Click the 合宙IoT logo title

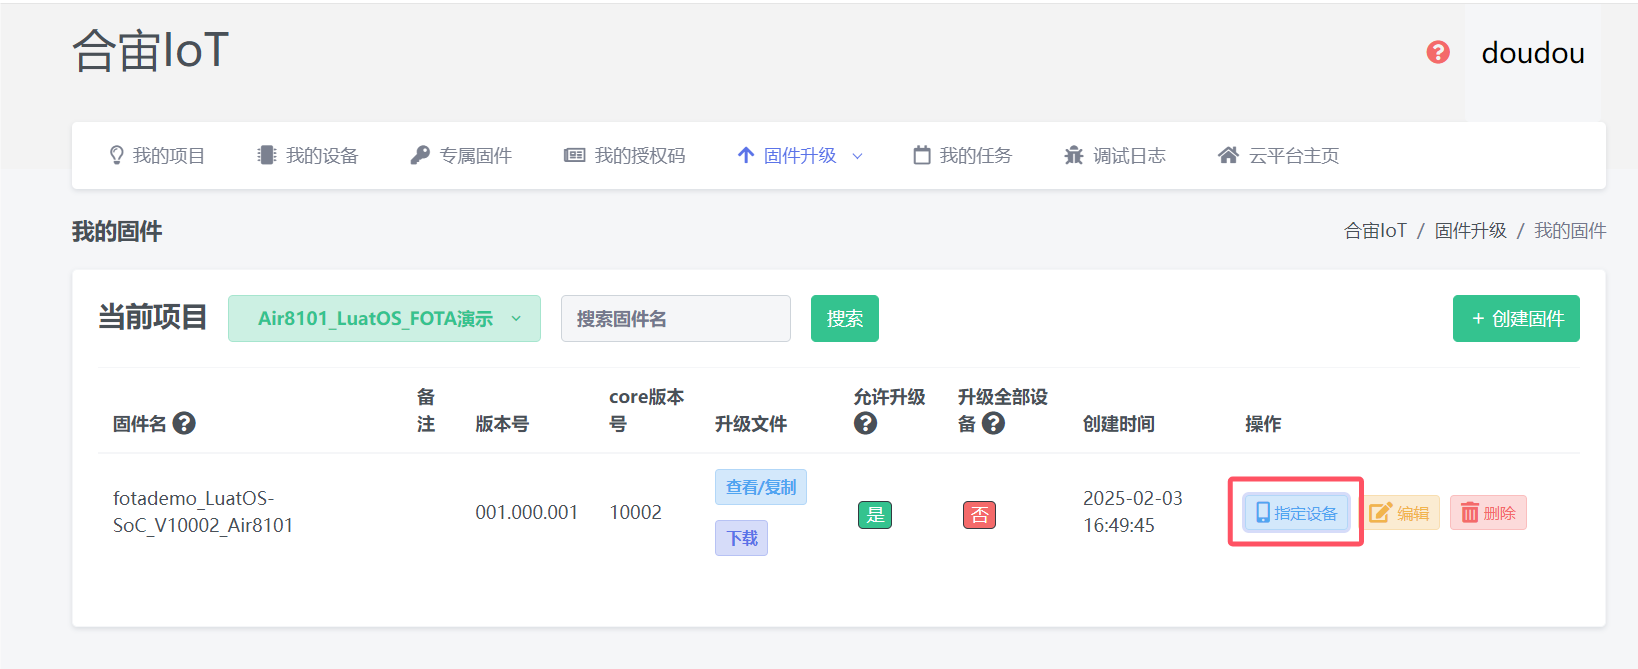click(x=151, y=50)
